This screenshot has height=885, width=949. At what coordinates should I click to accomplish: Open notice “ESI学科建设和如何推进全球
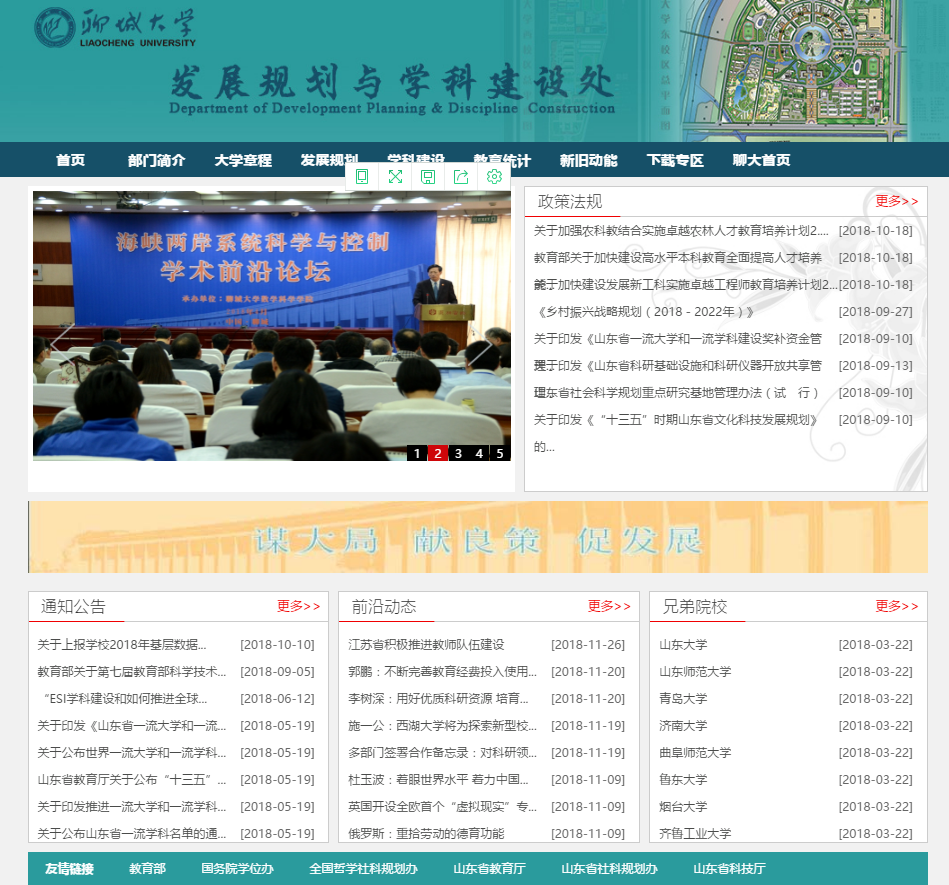pyautogui.click(x=125, y=699)
